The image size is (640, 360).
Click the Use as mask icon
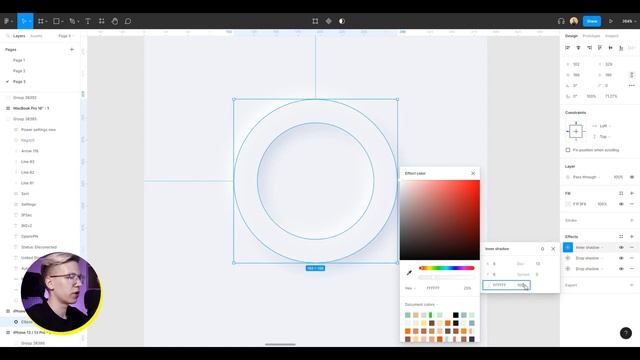click(342, 21)
